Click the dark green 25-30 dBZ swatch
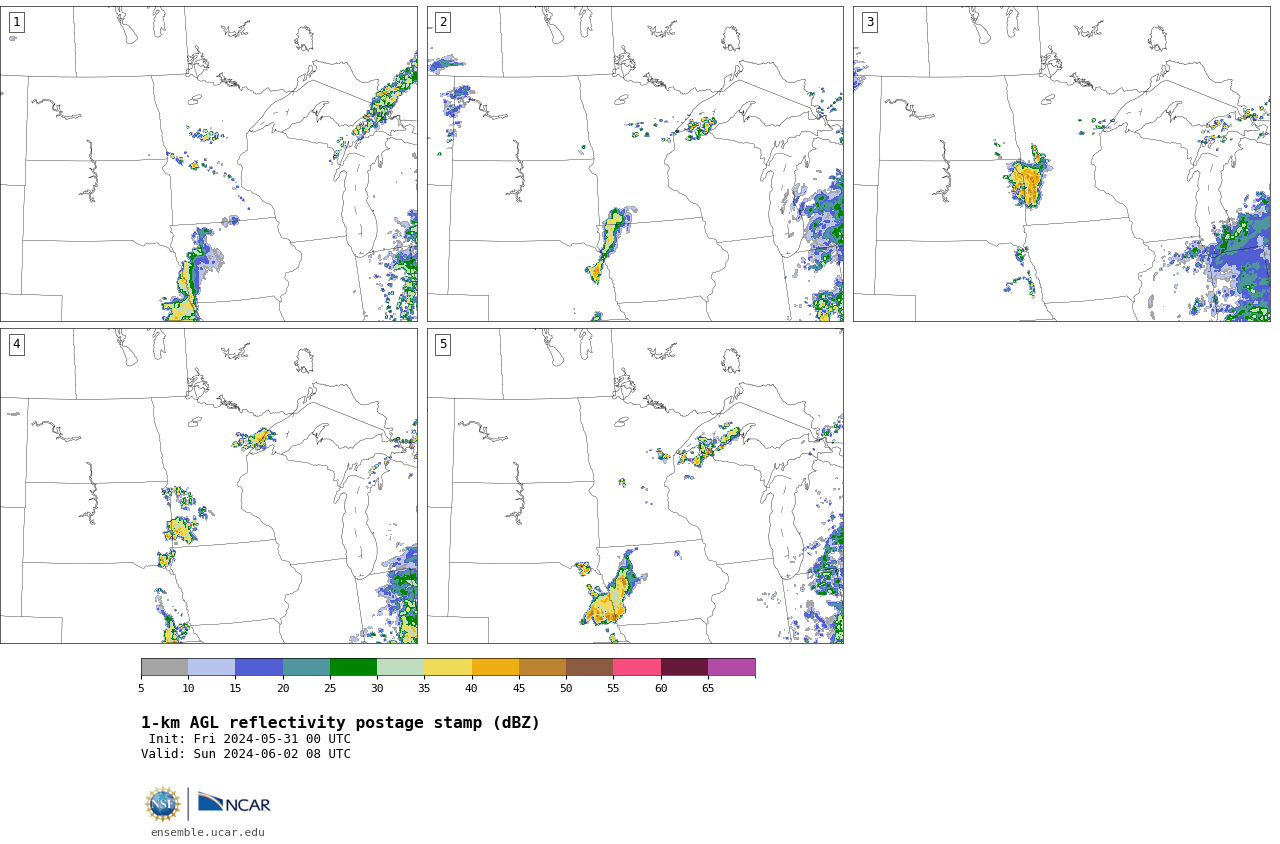The image size is (1280, 844). click(353, 667)
